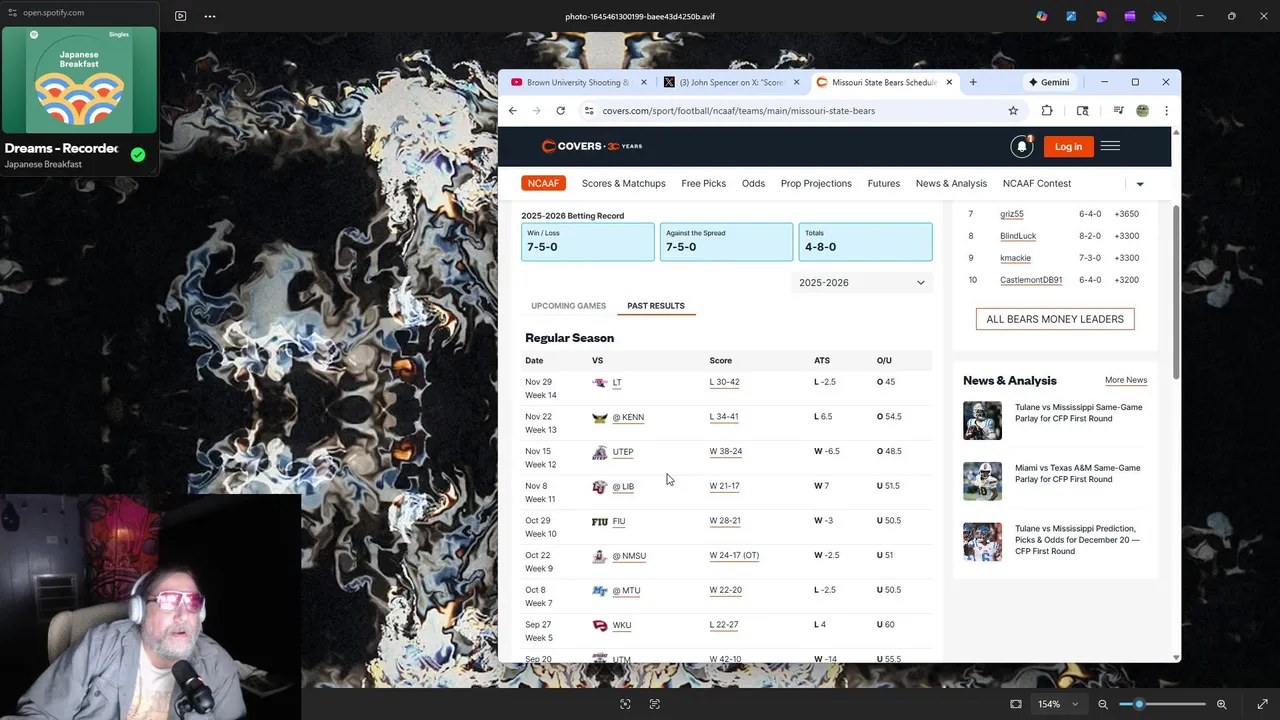Screen dimensions: 1280x720
Task: Close the Brown University Shooting tab
Action: tap(643, 82)
